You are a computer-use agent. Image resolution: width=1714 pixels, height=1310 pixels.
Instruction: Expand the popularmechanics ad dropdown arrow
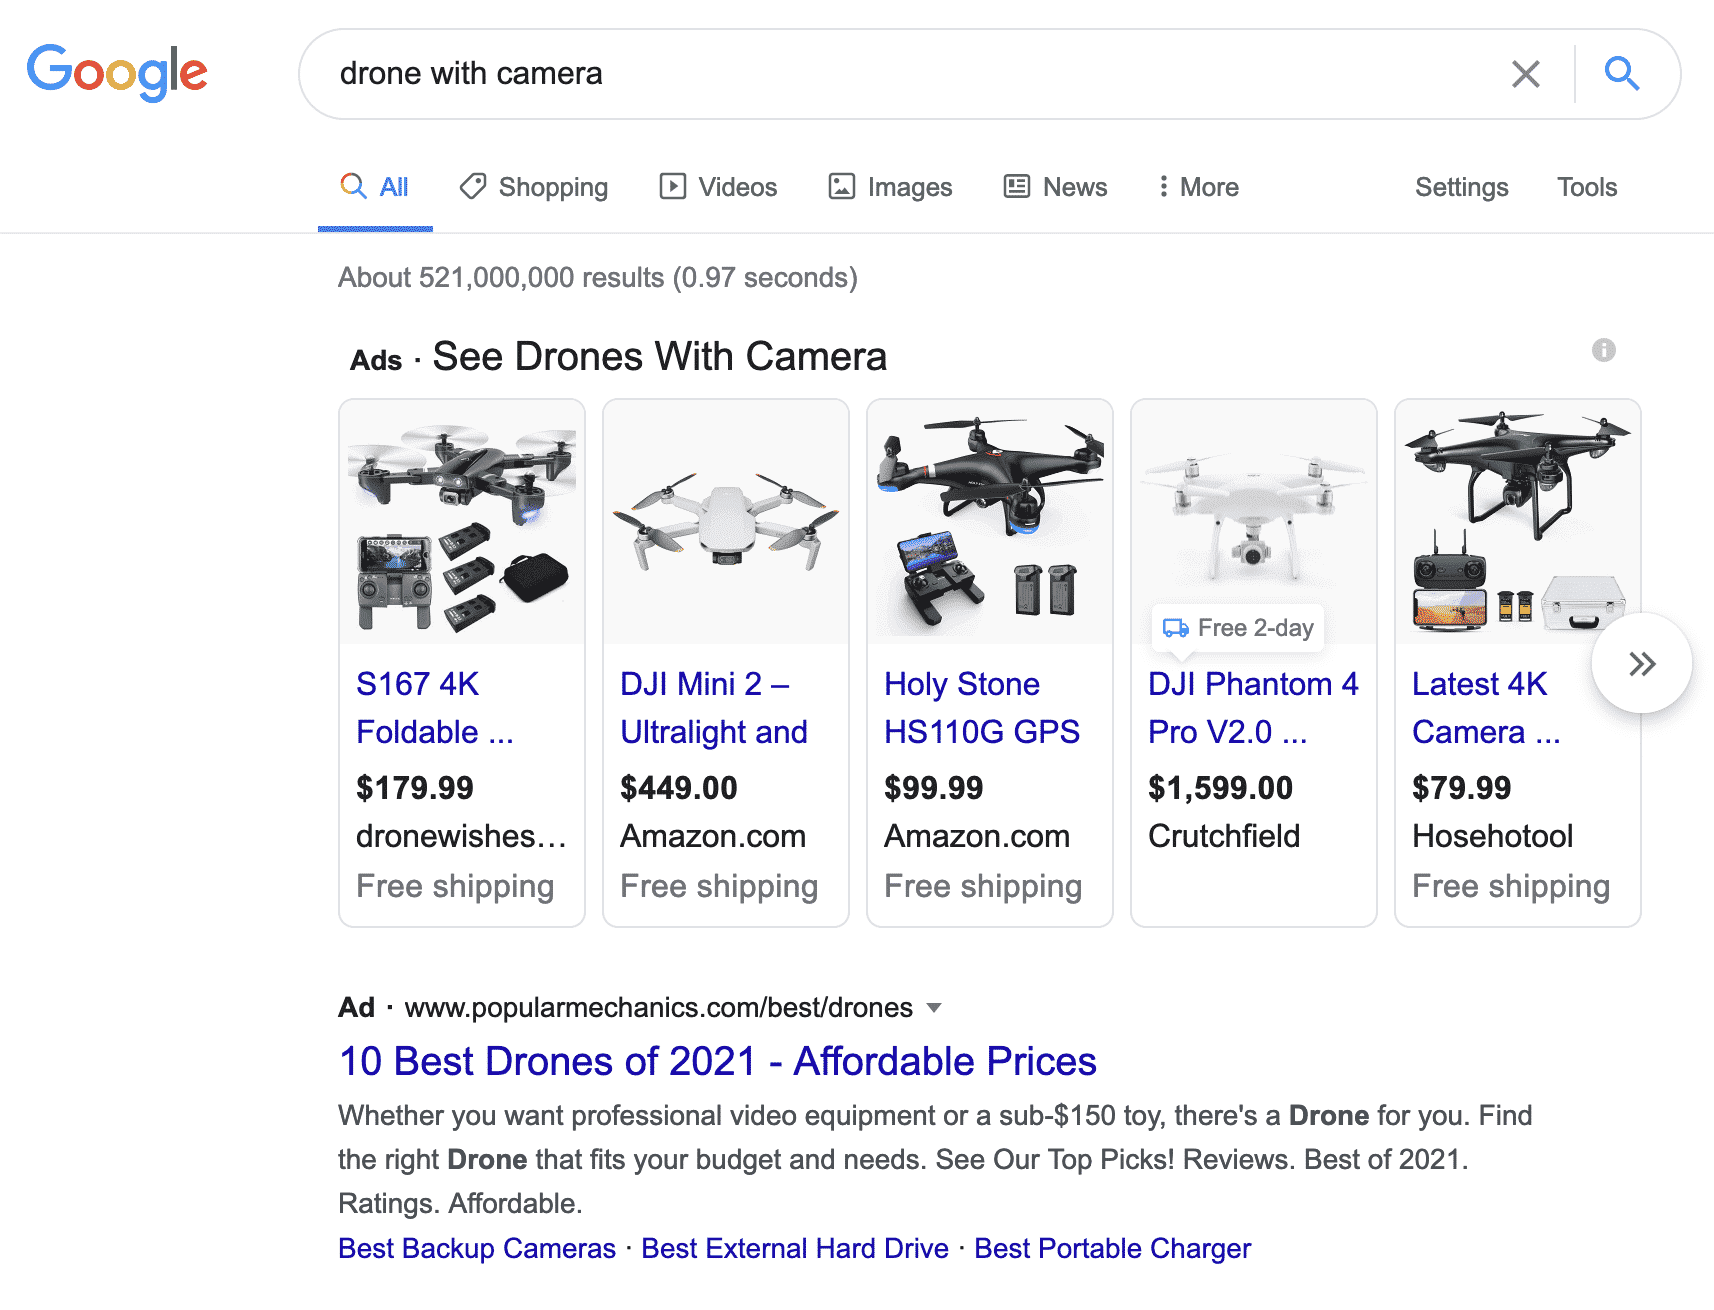pyautogui.click(x=934, y=1008)
